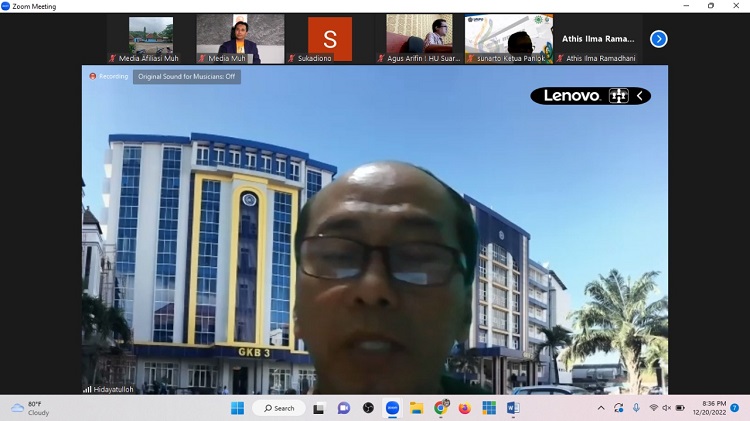750x421 pixels.
Task: Open Task View from taskbar
Action: [x=319, y=408]
